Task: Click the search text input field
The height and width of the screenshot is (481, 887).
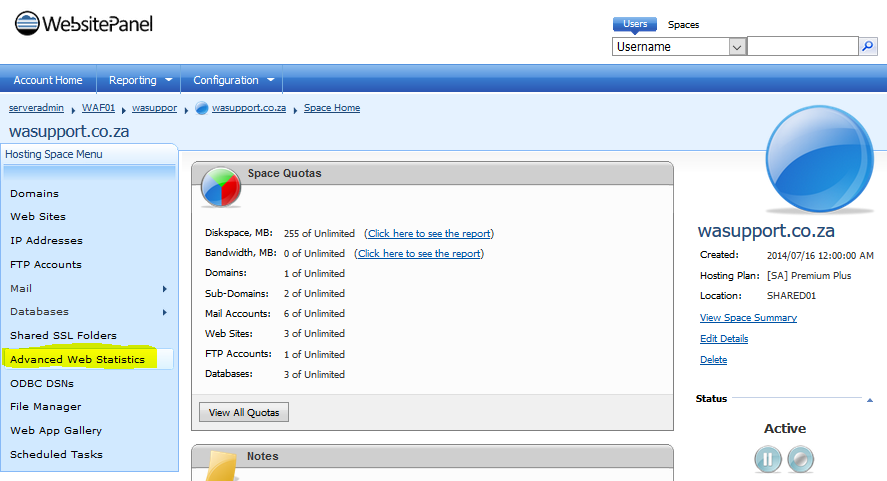Action: [803, 46]
